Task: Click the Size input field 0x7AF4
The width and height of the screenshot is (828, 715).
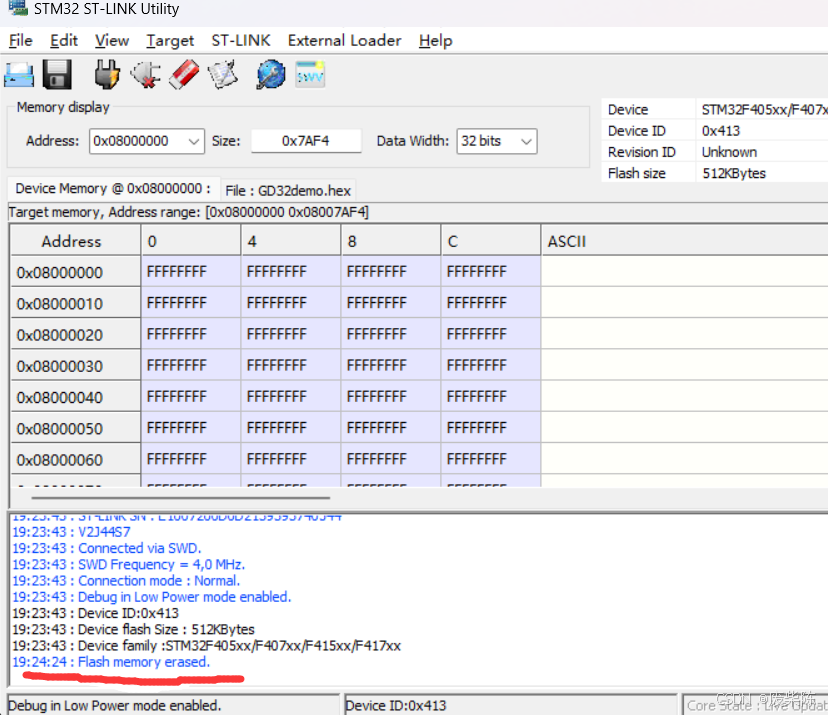Action: point(306,141)
